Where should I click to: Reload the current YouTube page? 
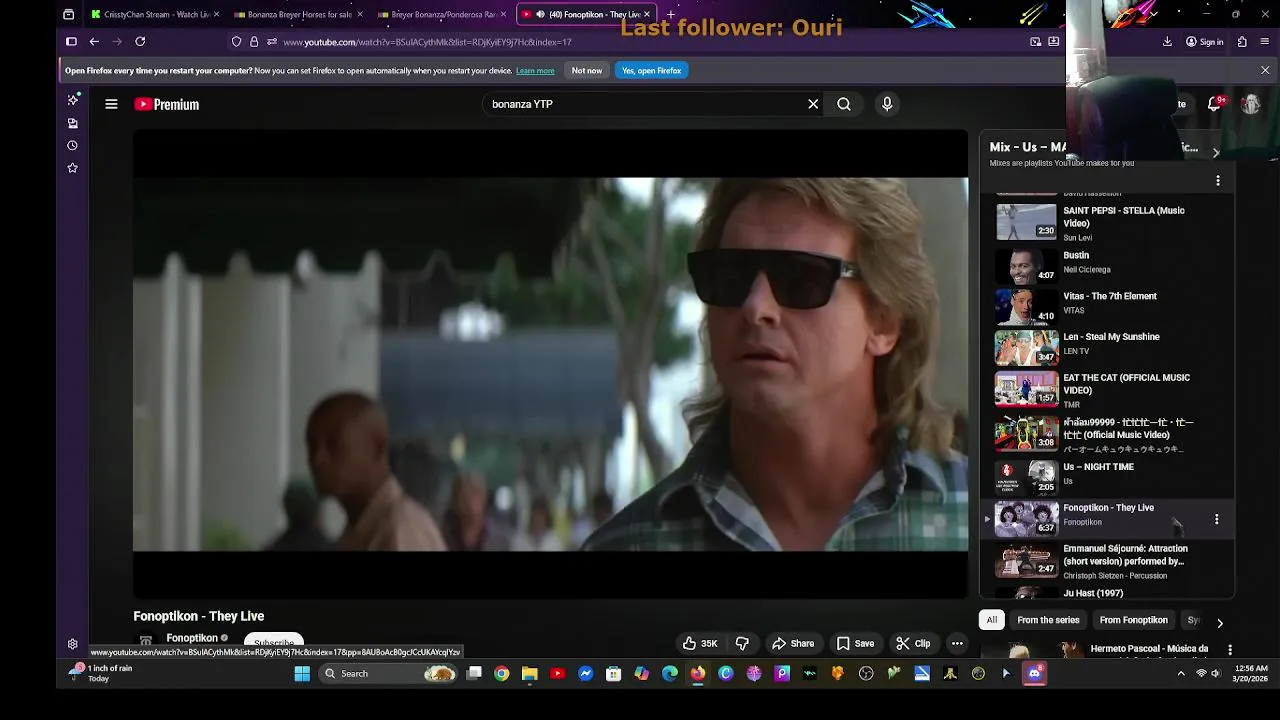click(x=140, y=42)
